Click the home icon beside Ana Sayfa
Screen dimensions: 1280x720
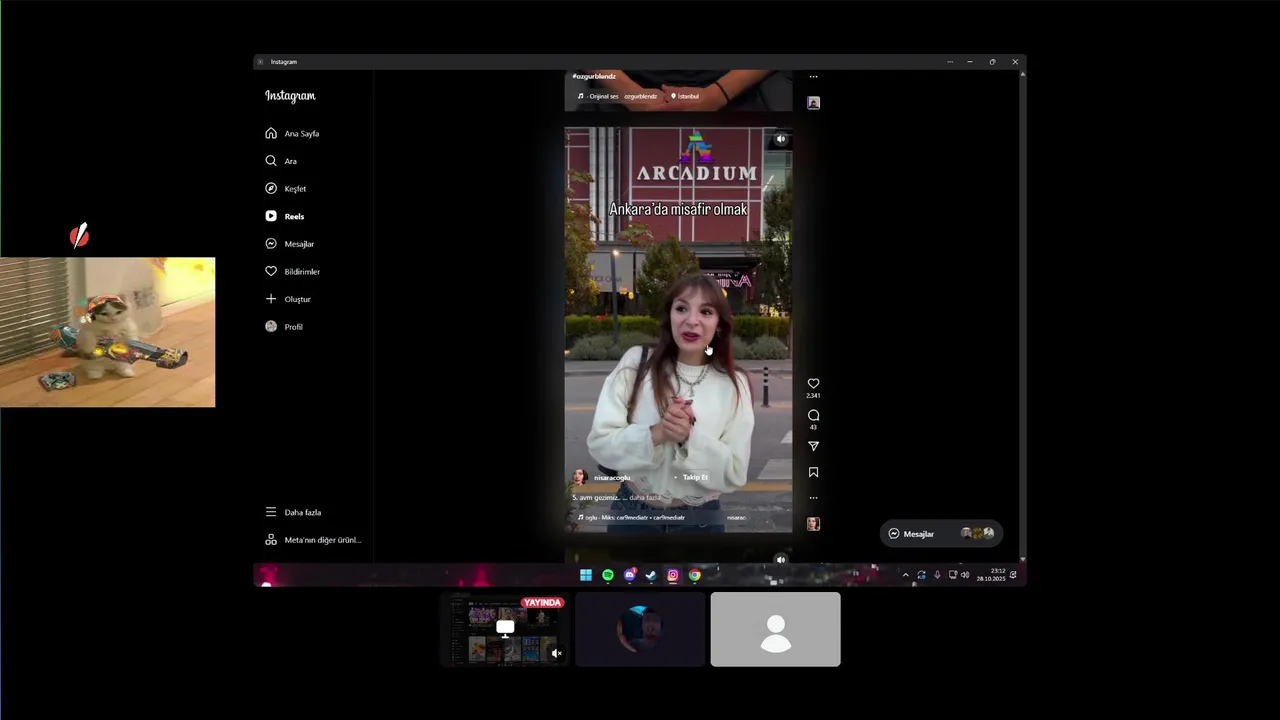click(x=271, y=133)
